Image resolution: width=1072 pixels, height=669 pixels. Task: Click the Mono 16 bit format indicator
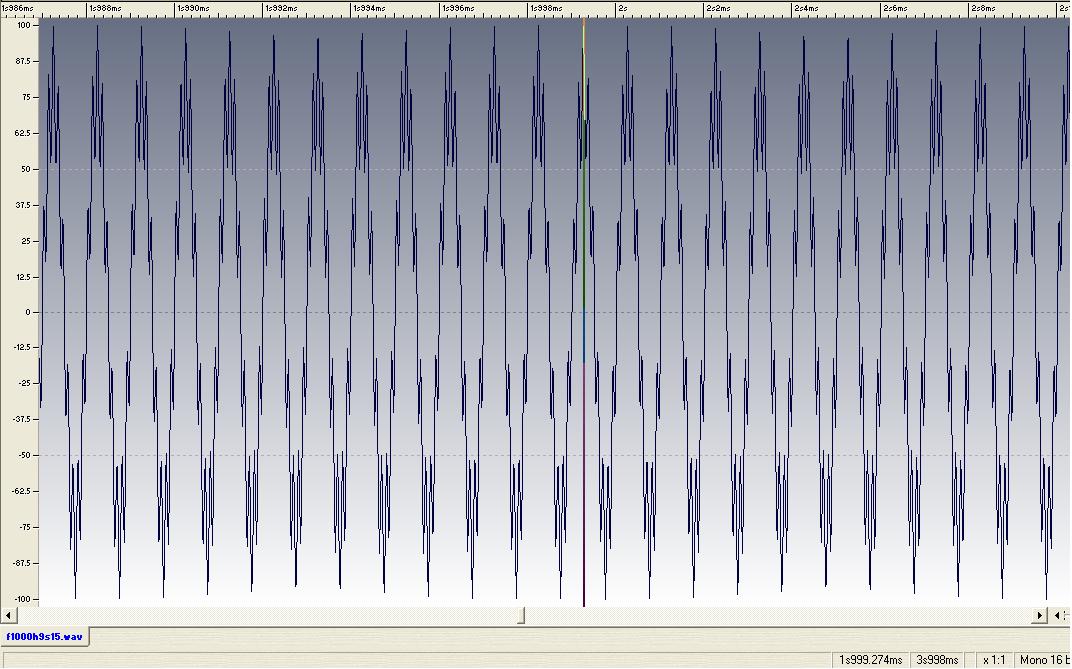(x=1043, y=660)
